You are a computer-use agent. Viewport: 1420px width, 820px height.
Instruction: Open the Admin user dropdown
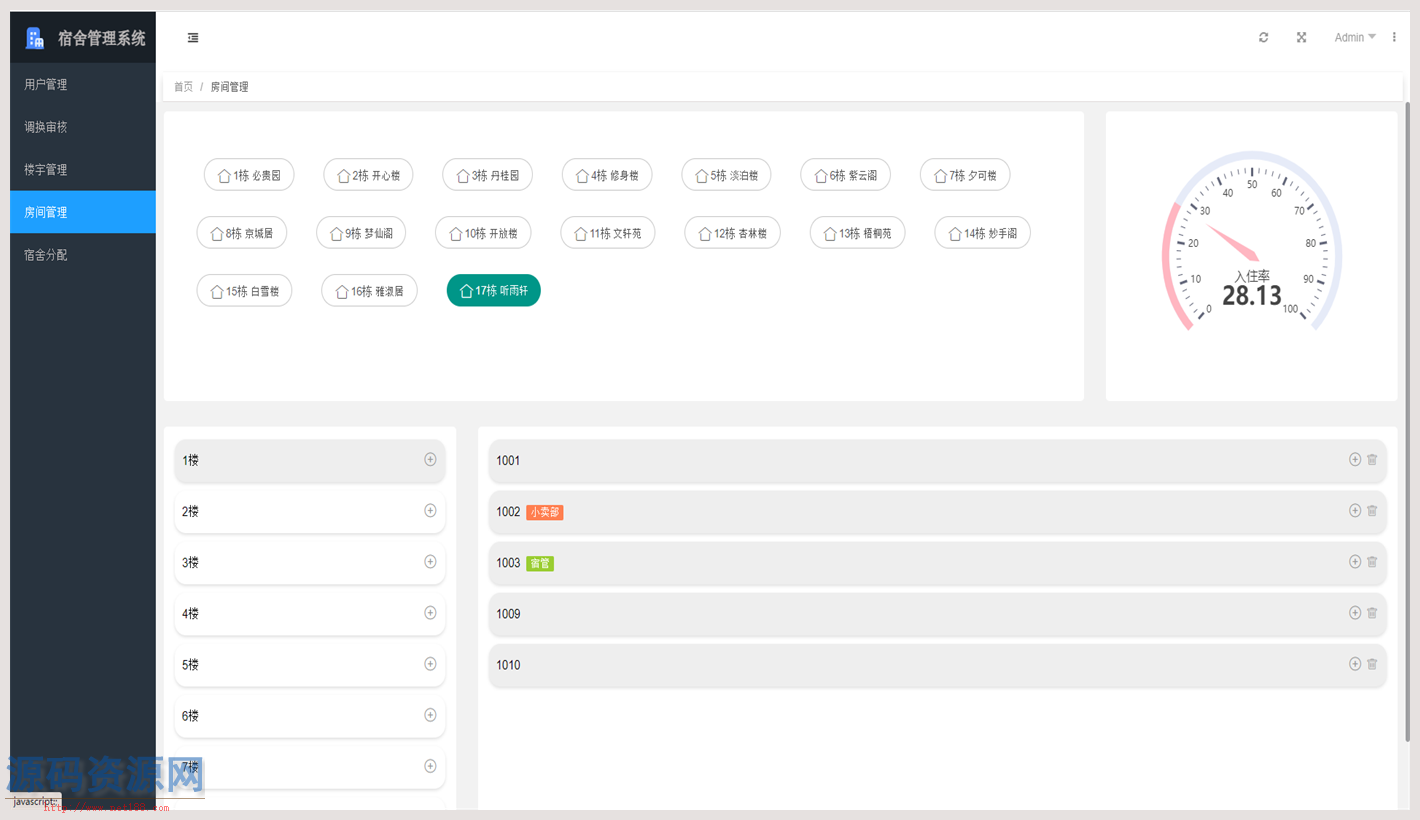pyautogui.click(x=1355, y=37)
